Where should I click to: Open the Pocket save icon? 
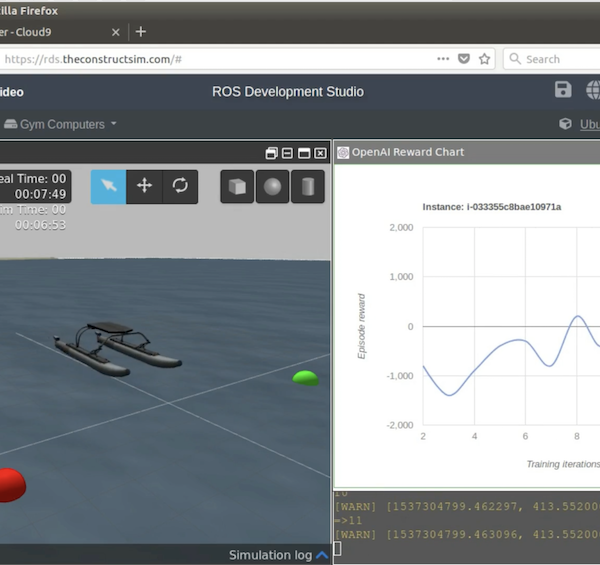[x=464, y=59]
